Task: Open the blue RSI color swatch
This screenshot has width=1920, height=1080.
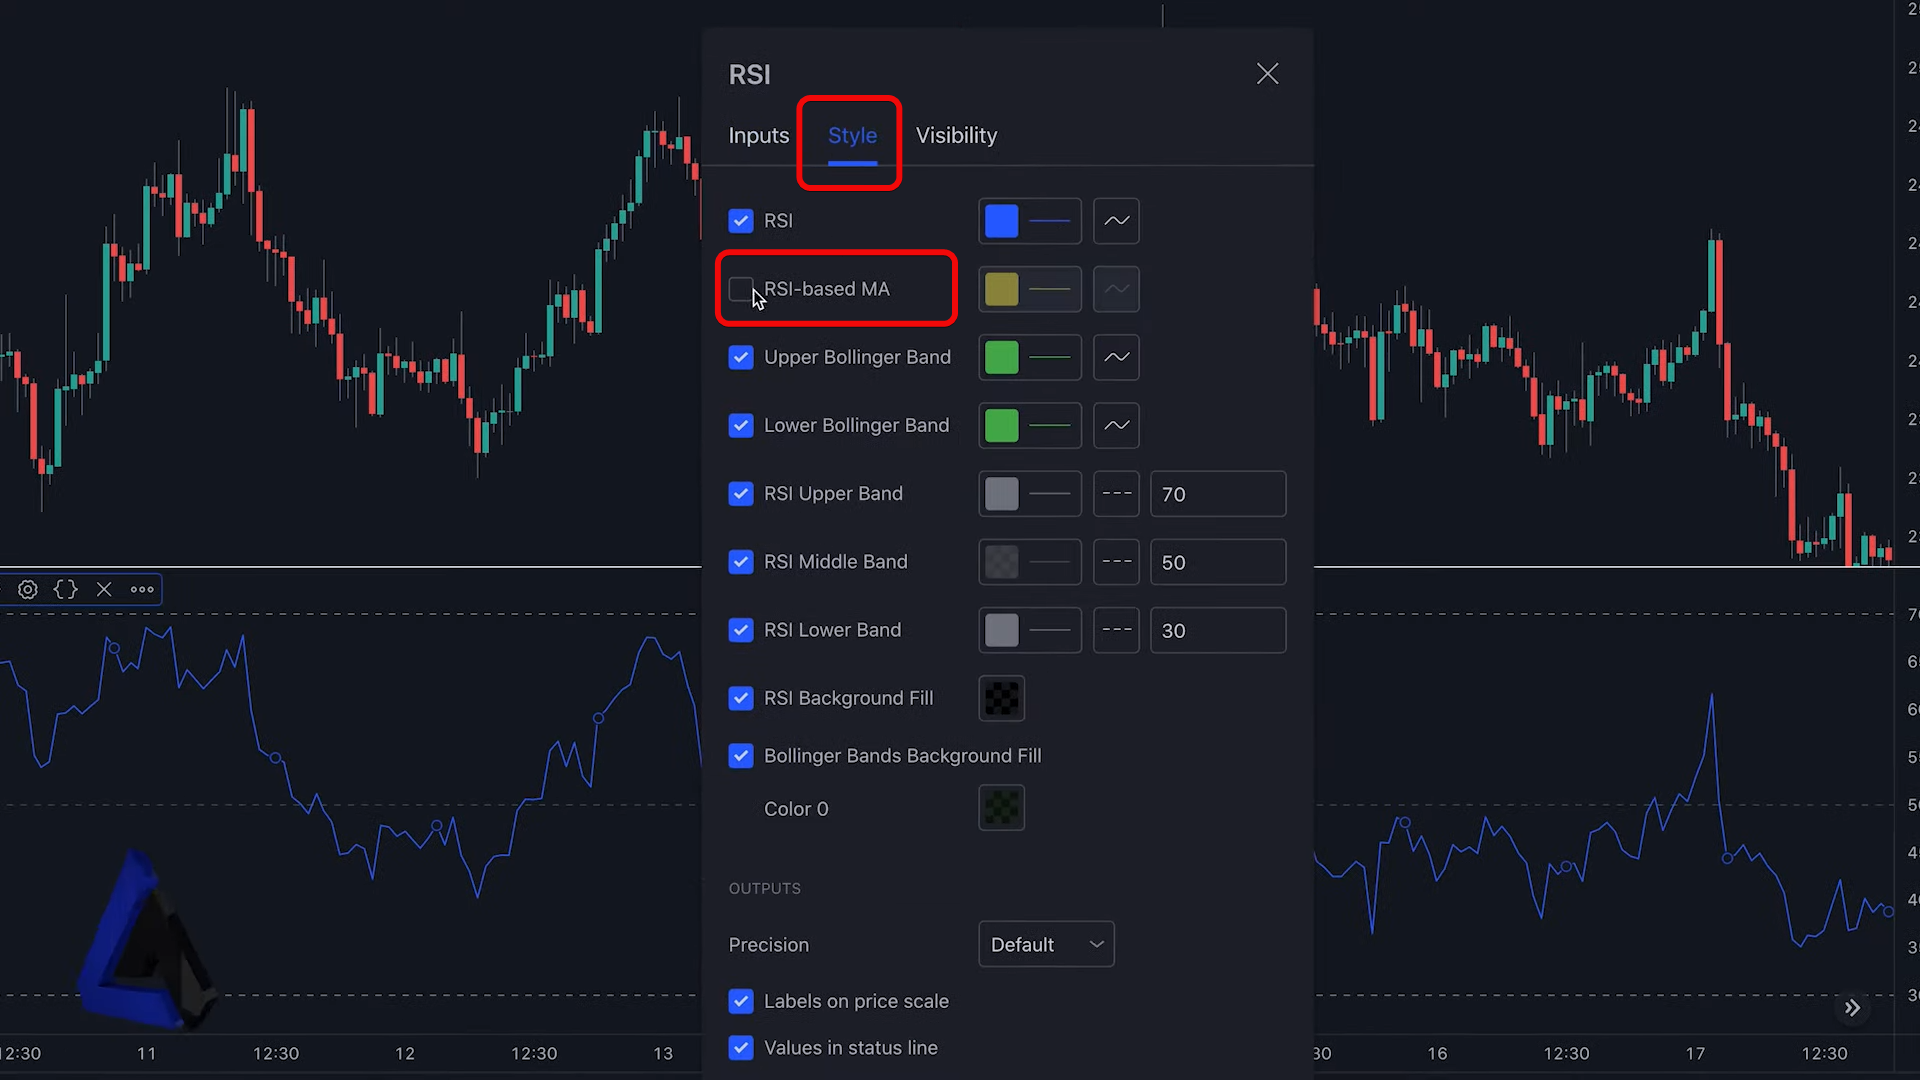Action: click(1001, 221)
